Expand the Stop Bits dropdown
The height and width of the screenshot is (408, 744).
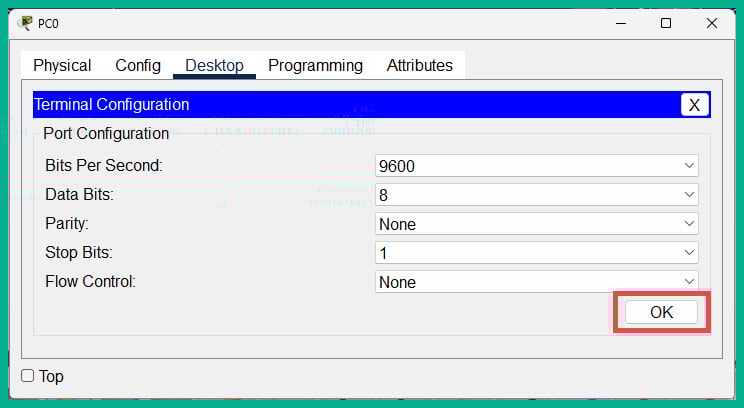pos(536,253)
